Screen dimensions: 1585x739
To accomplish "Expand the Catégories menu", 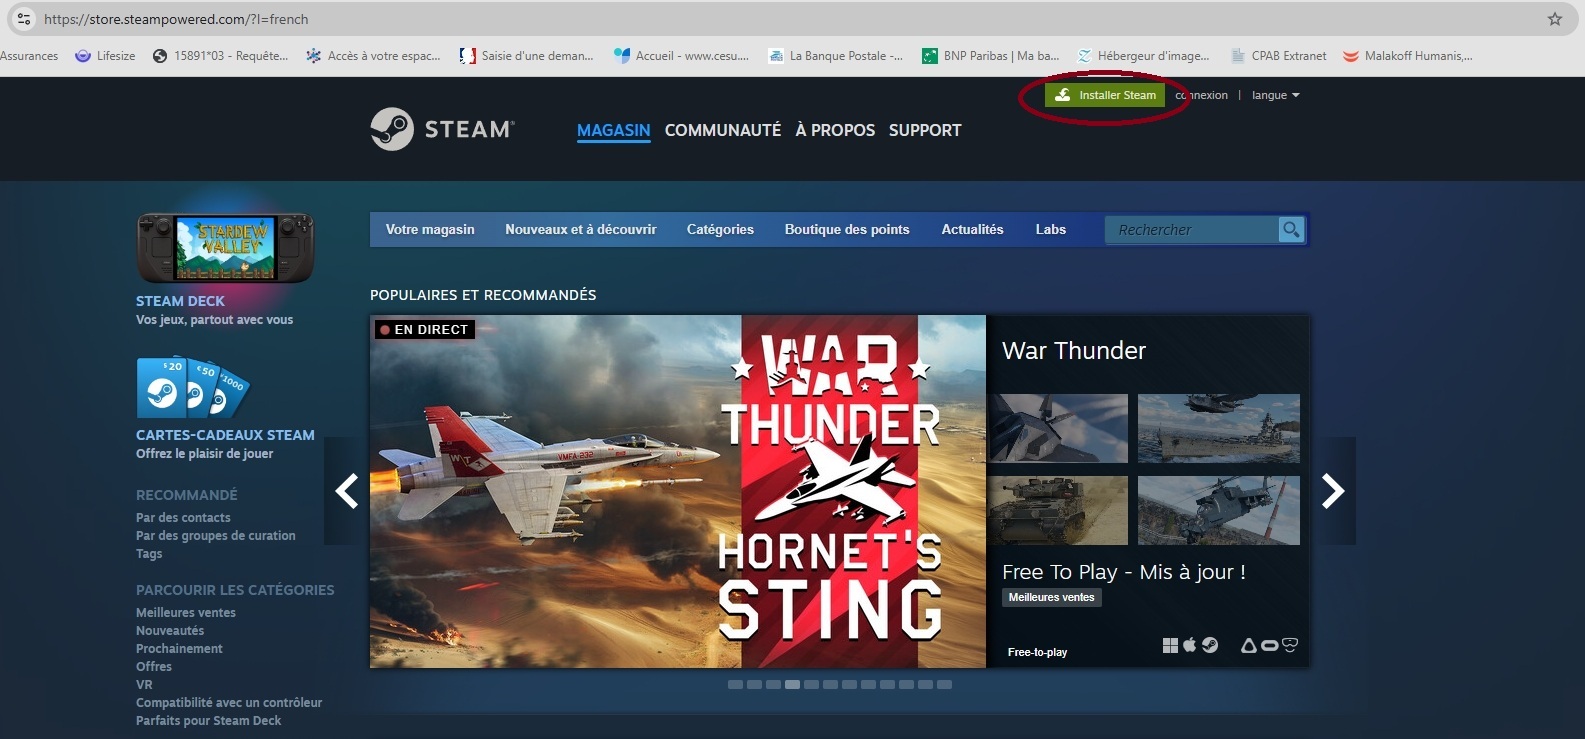I will 720,229.
